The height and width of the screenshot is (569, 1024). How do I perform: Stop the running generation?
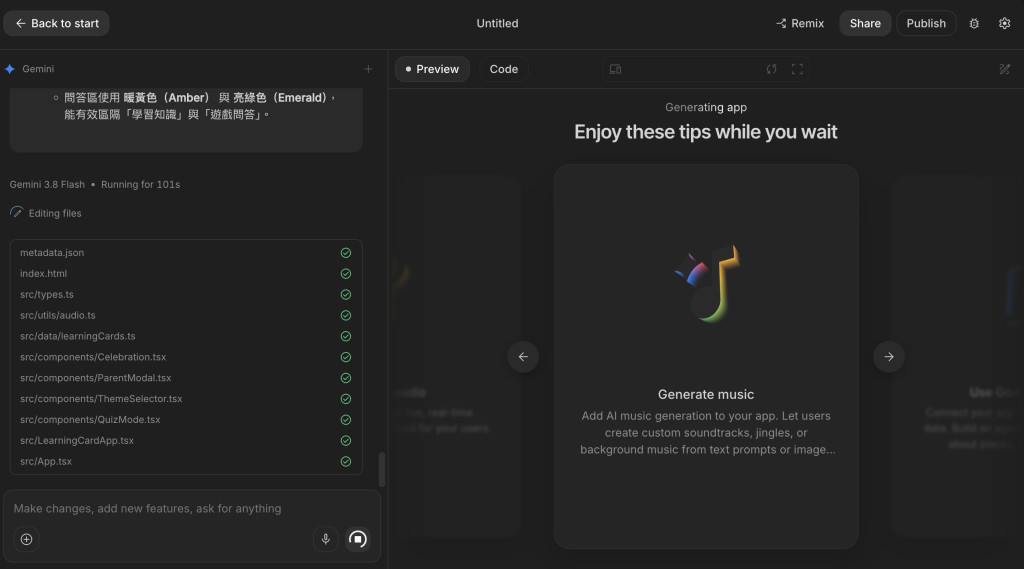(357, 540)
